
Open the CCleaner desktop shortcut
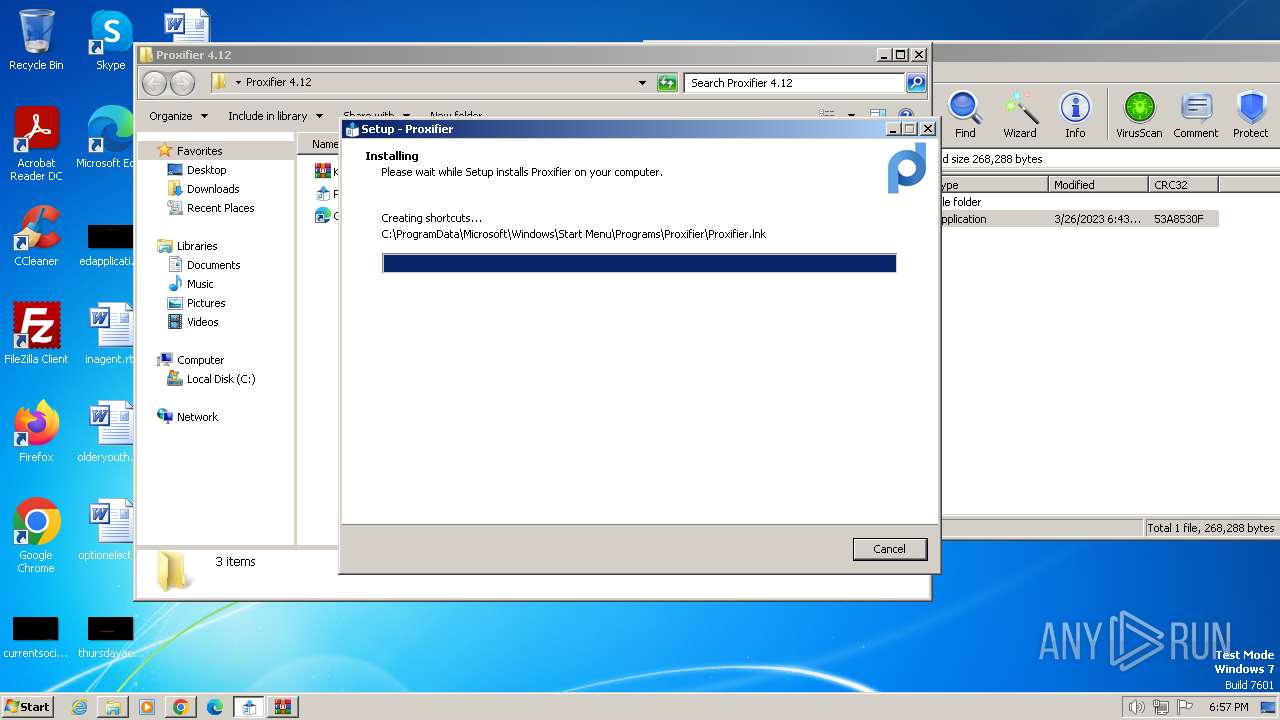click(x=36, y=236)
